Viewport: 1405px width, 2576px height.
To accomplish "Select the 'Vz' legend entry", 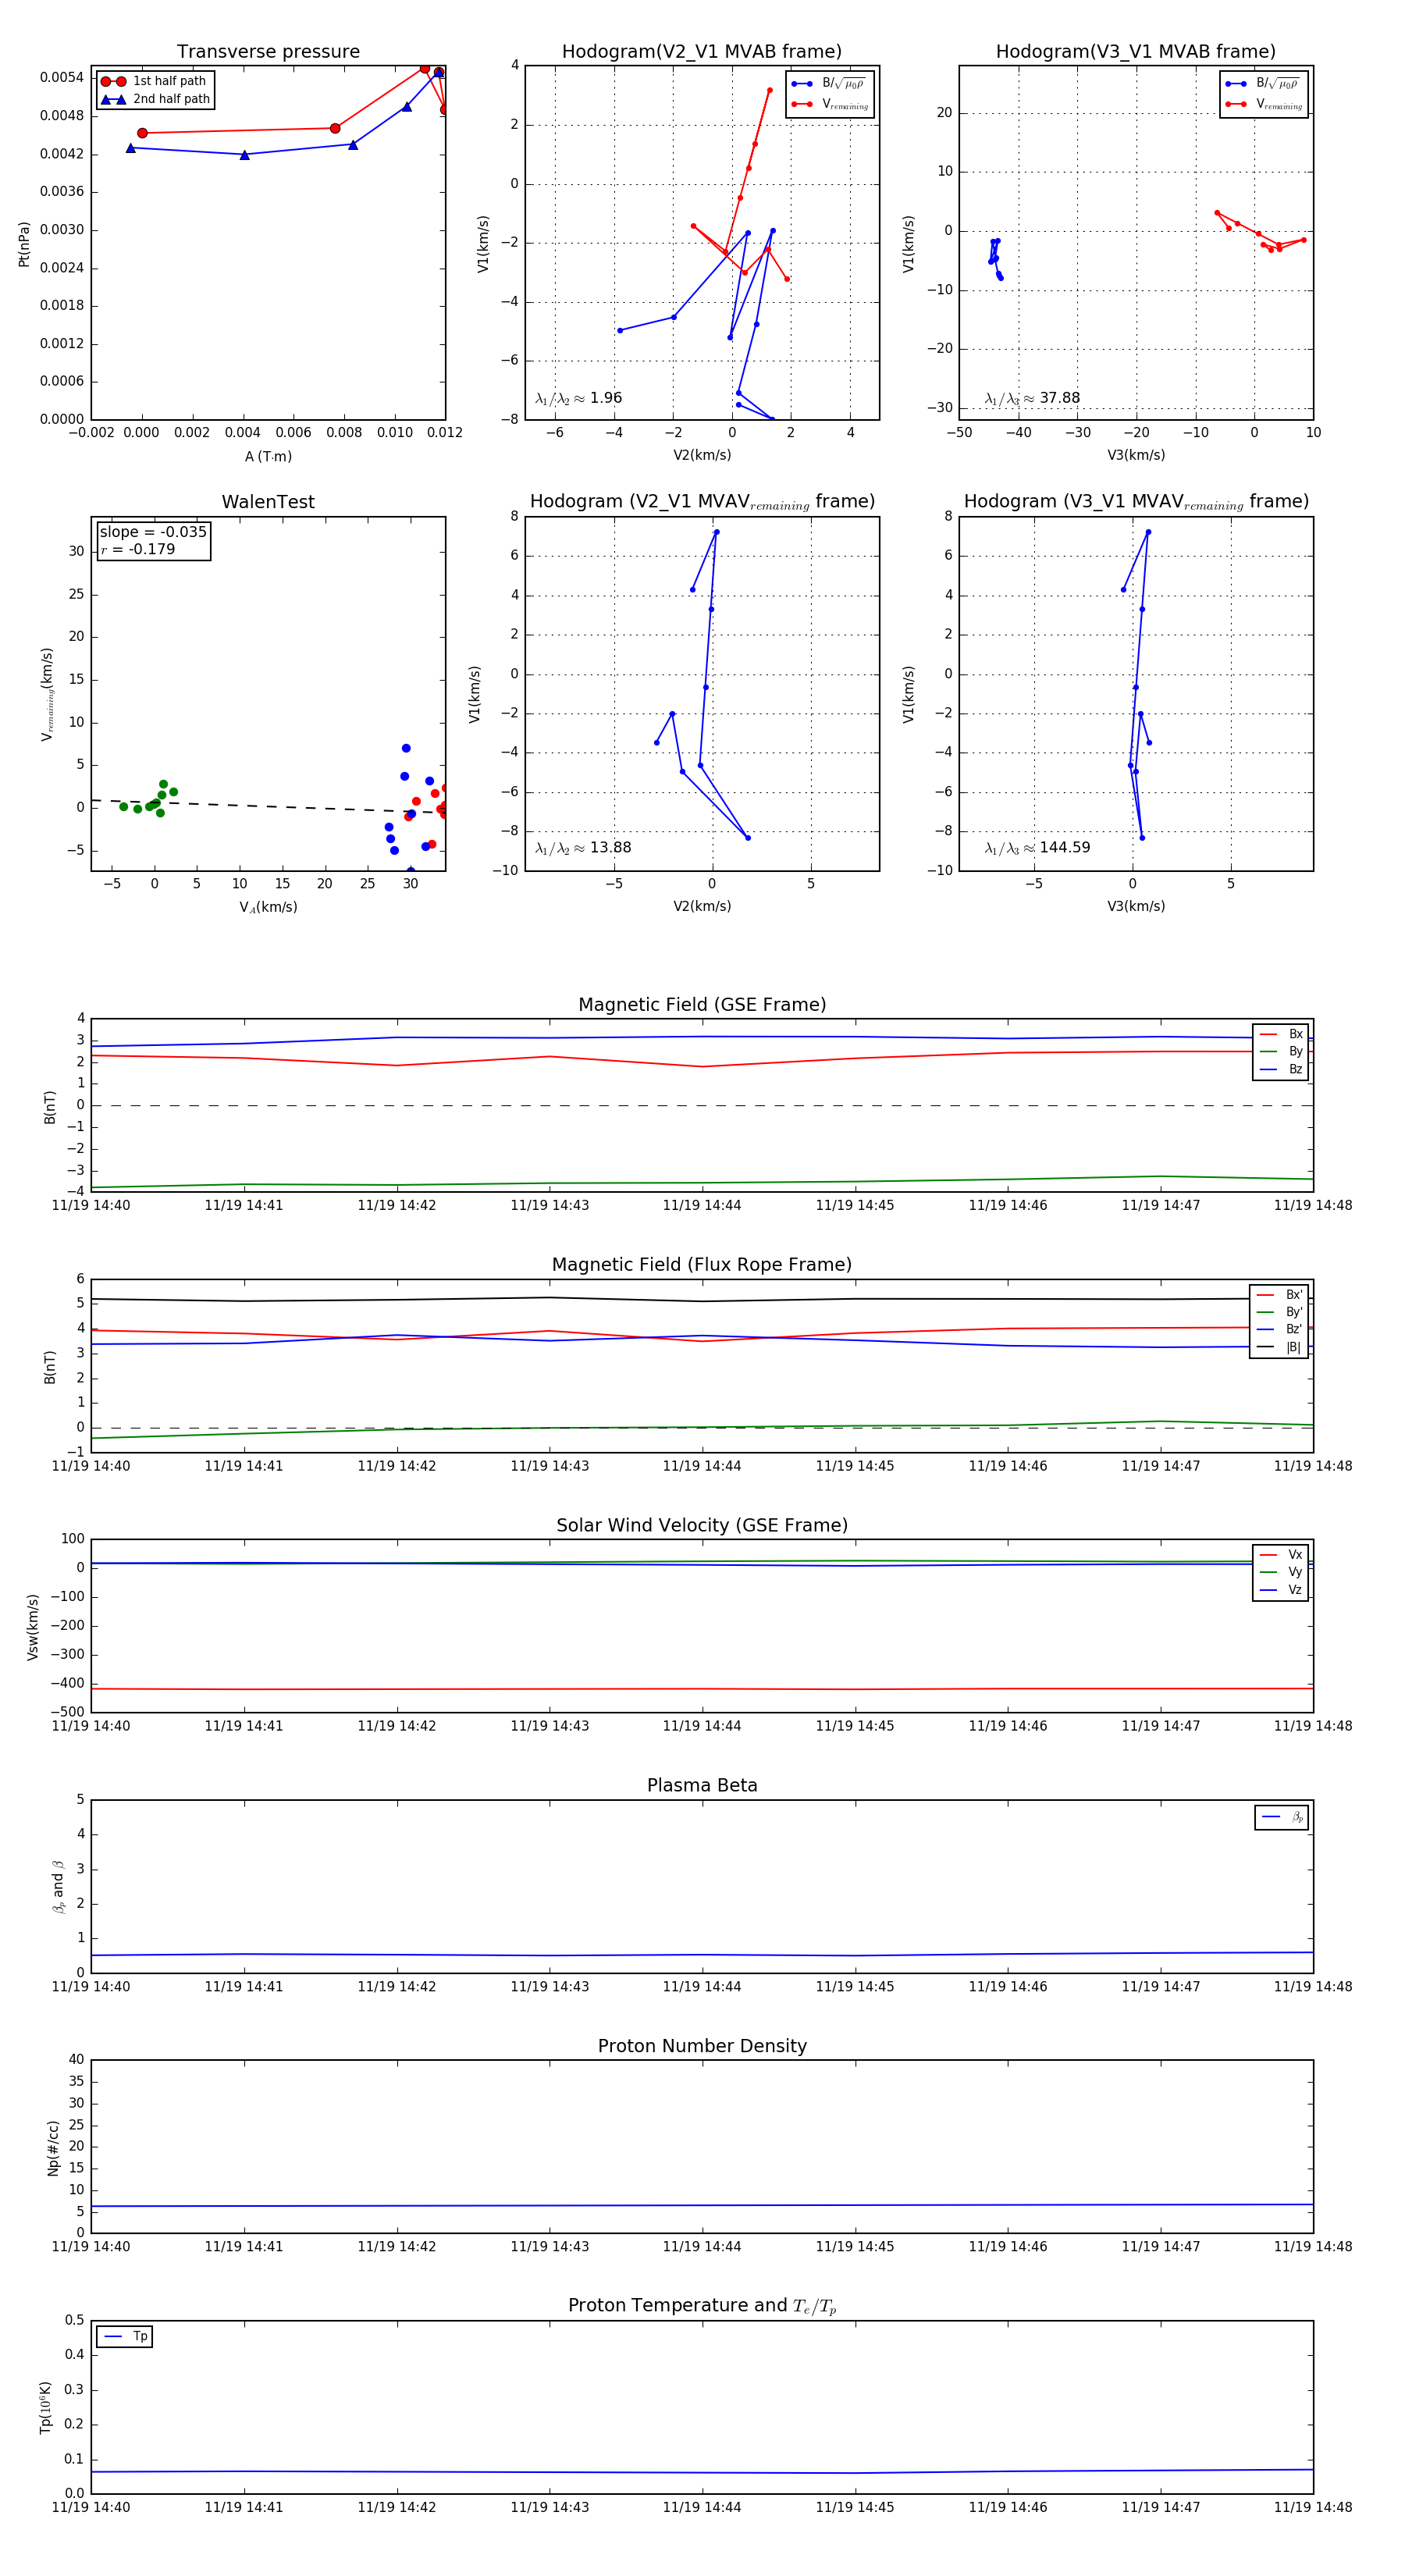I will click(x=1281, y=1590).
